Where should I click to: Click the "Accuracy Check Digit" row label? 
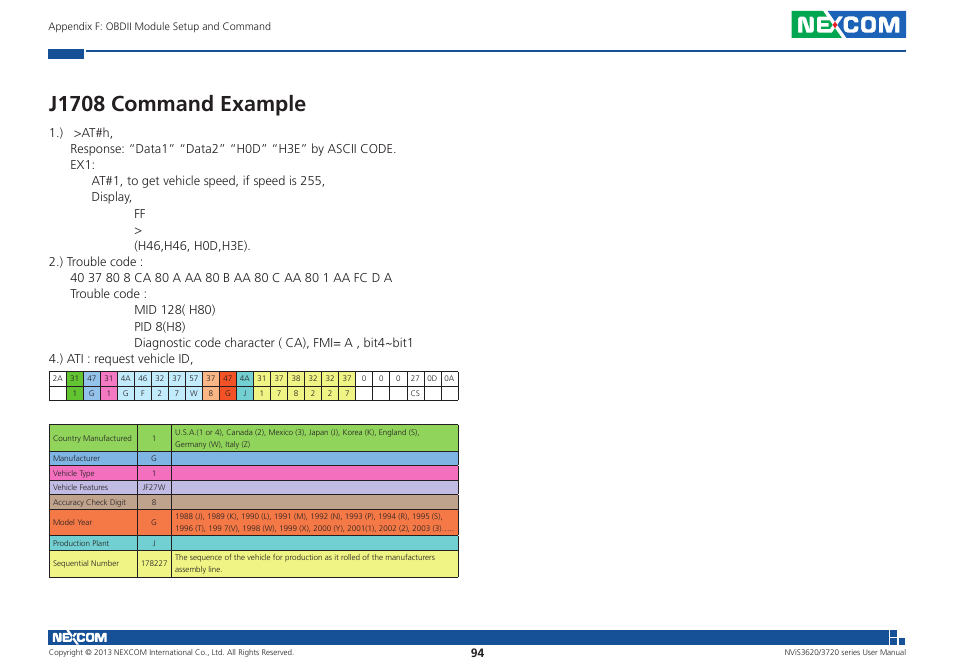click(x=89, y=502)
